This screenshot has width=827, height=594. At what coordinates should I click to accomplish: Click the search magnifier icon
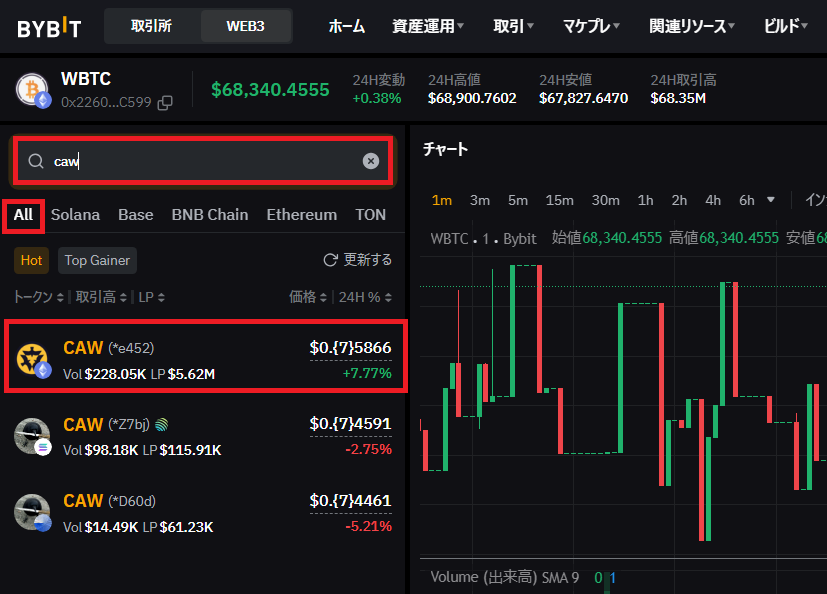click(x=36, y=161)
